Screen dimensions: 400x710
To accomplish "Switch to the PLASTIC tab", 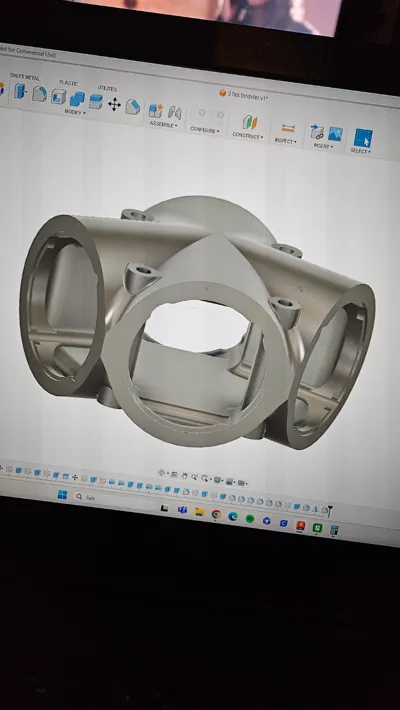I will pos(68,83).
